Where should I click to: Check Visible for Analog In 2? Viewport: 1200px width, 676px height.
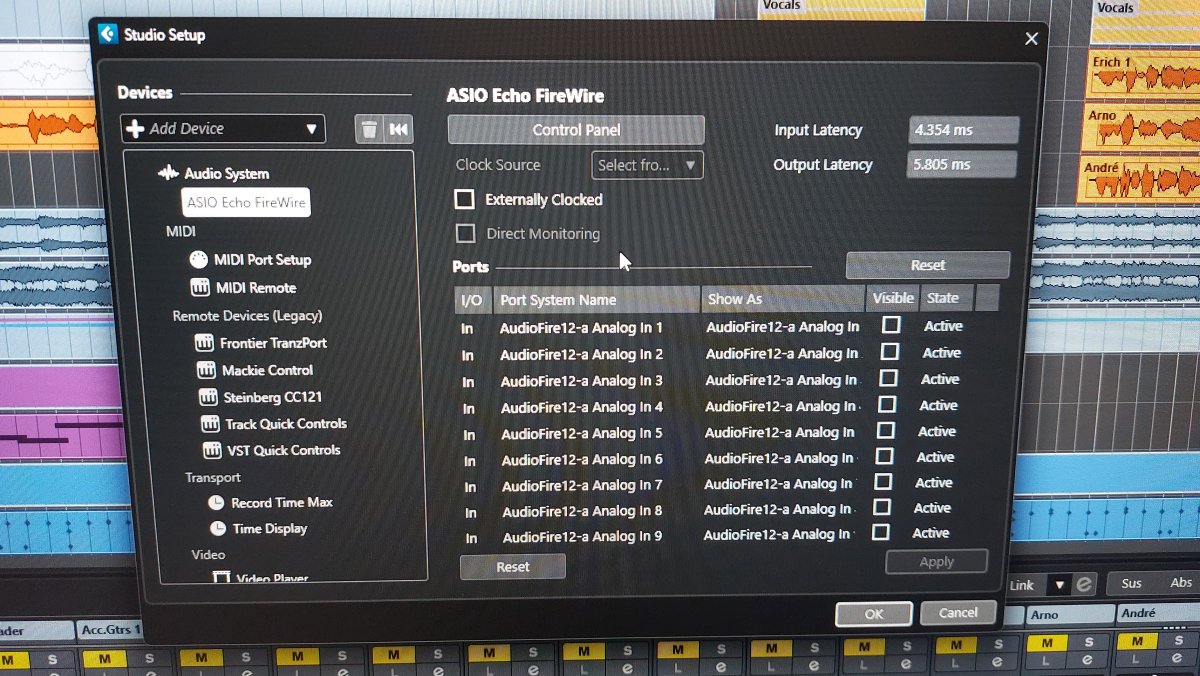click(x=889, y=352)
